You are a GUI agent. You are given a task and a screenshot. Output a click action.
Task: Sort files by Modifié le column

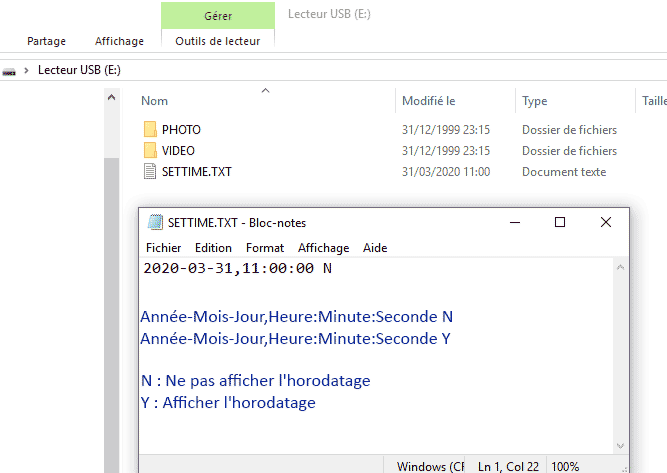click(x=428, y=101)
